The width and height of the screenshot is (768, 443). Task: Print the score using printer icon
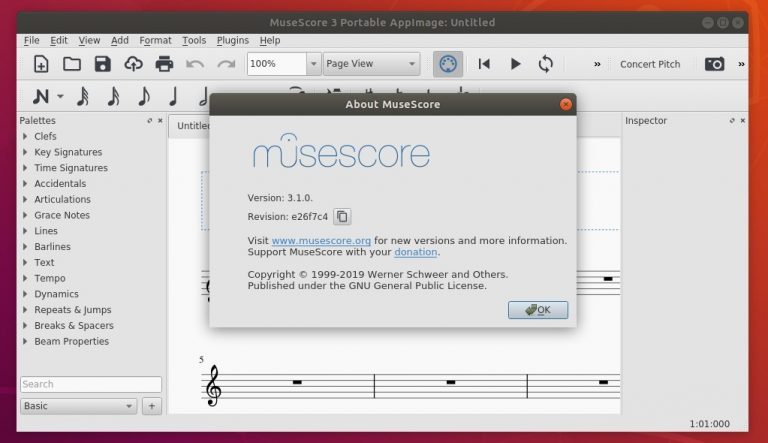(164, 64)
